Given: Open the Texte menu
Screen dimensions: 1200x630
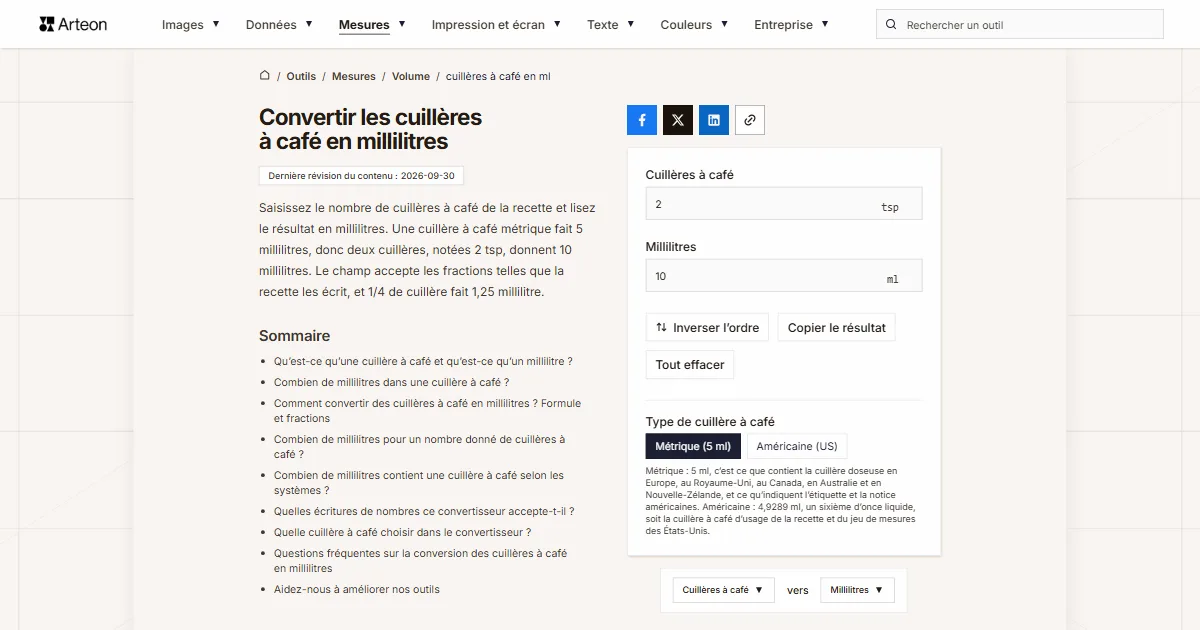Looking at the screenshot, I should point(611,25).
